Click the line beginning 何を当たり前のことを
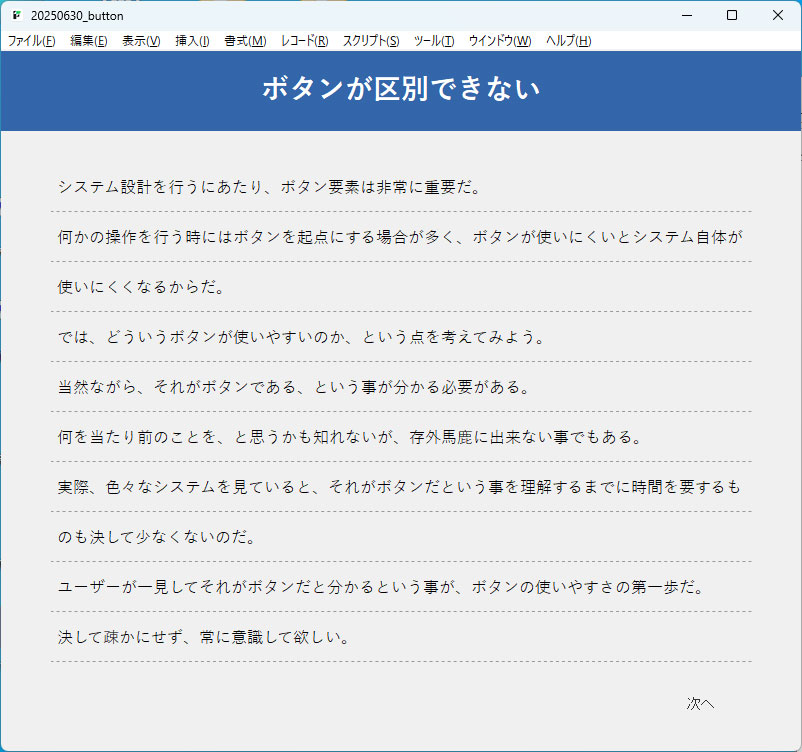Viewport: 802px width, 752px height. pos(350,437)
